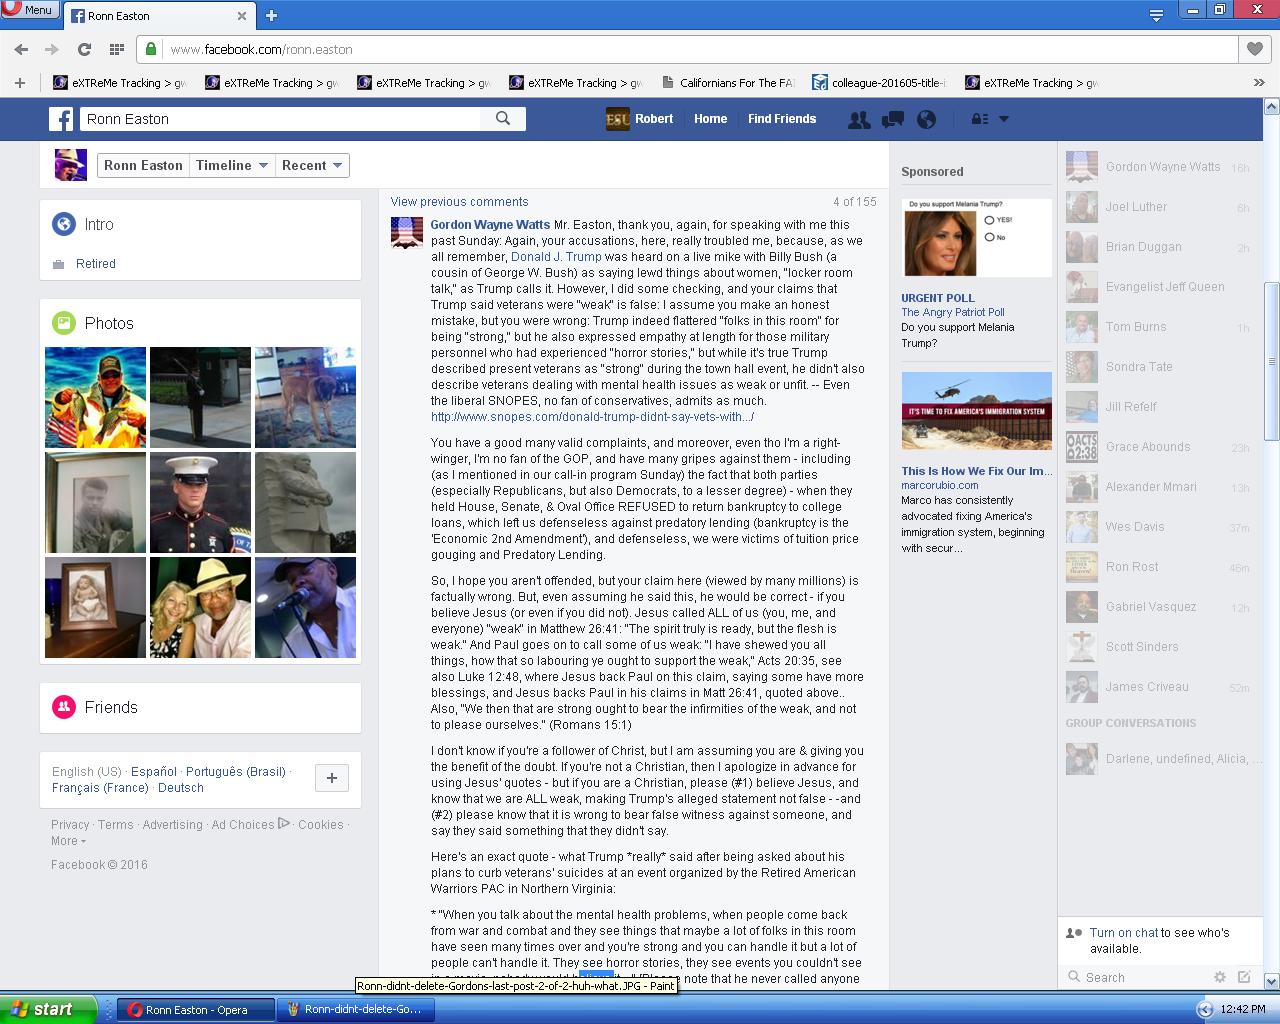Click the Facebook search magnifier icon
1280x1024 pixels.
click(503, 119)
